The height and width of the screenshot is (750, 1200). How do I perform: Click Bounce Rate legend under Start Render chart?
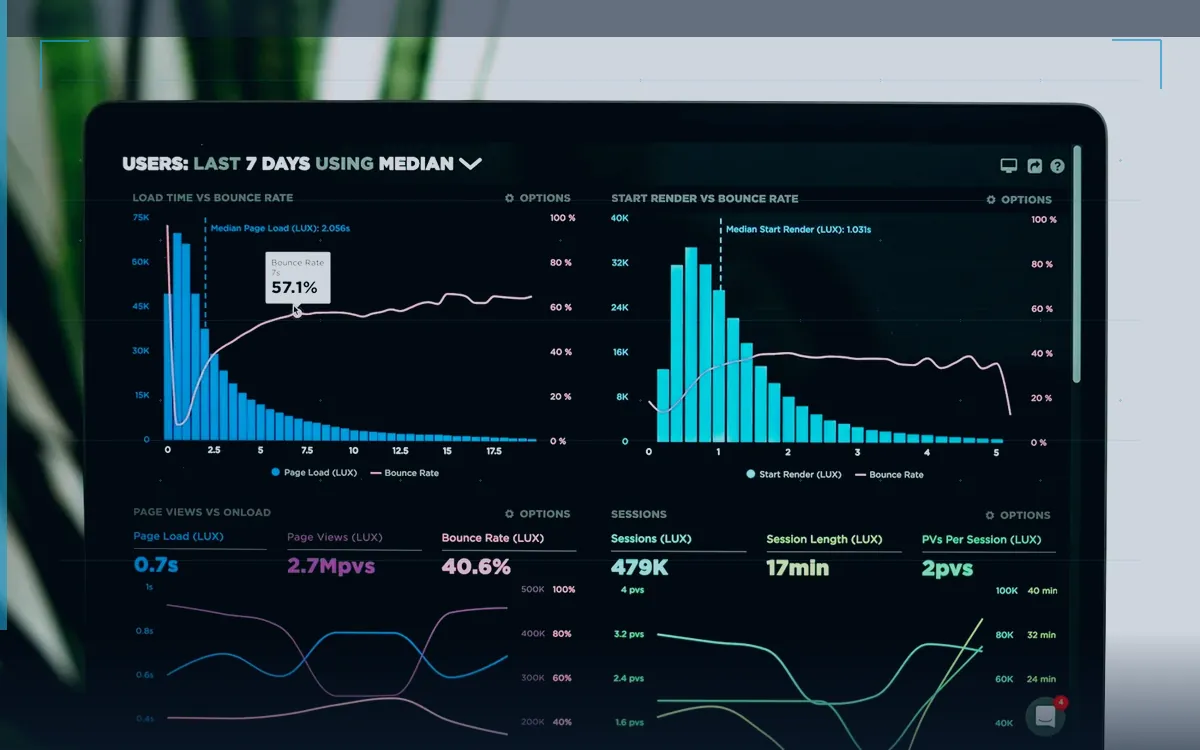coord(889,475)
